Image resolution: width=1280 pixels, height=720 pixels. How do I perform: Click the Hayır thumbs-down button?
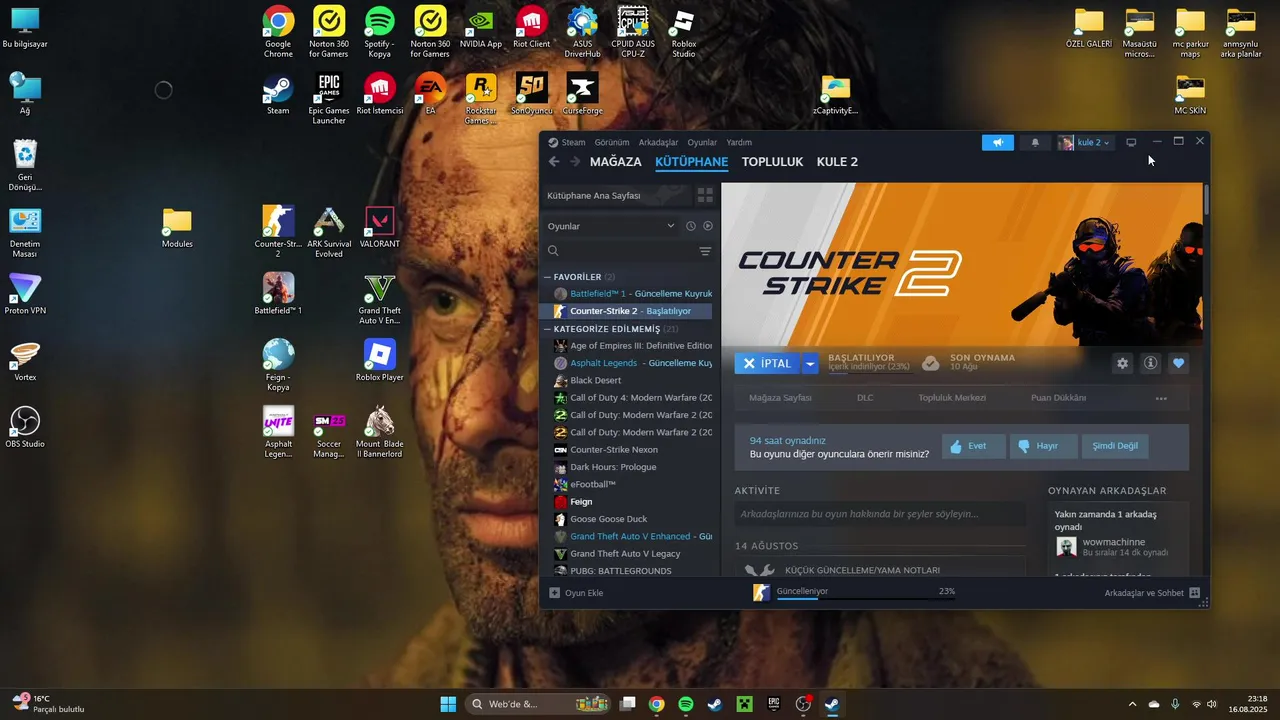(1044, 446)
